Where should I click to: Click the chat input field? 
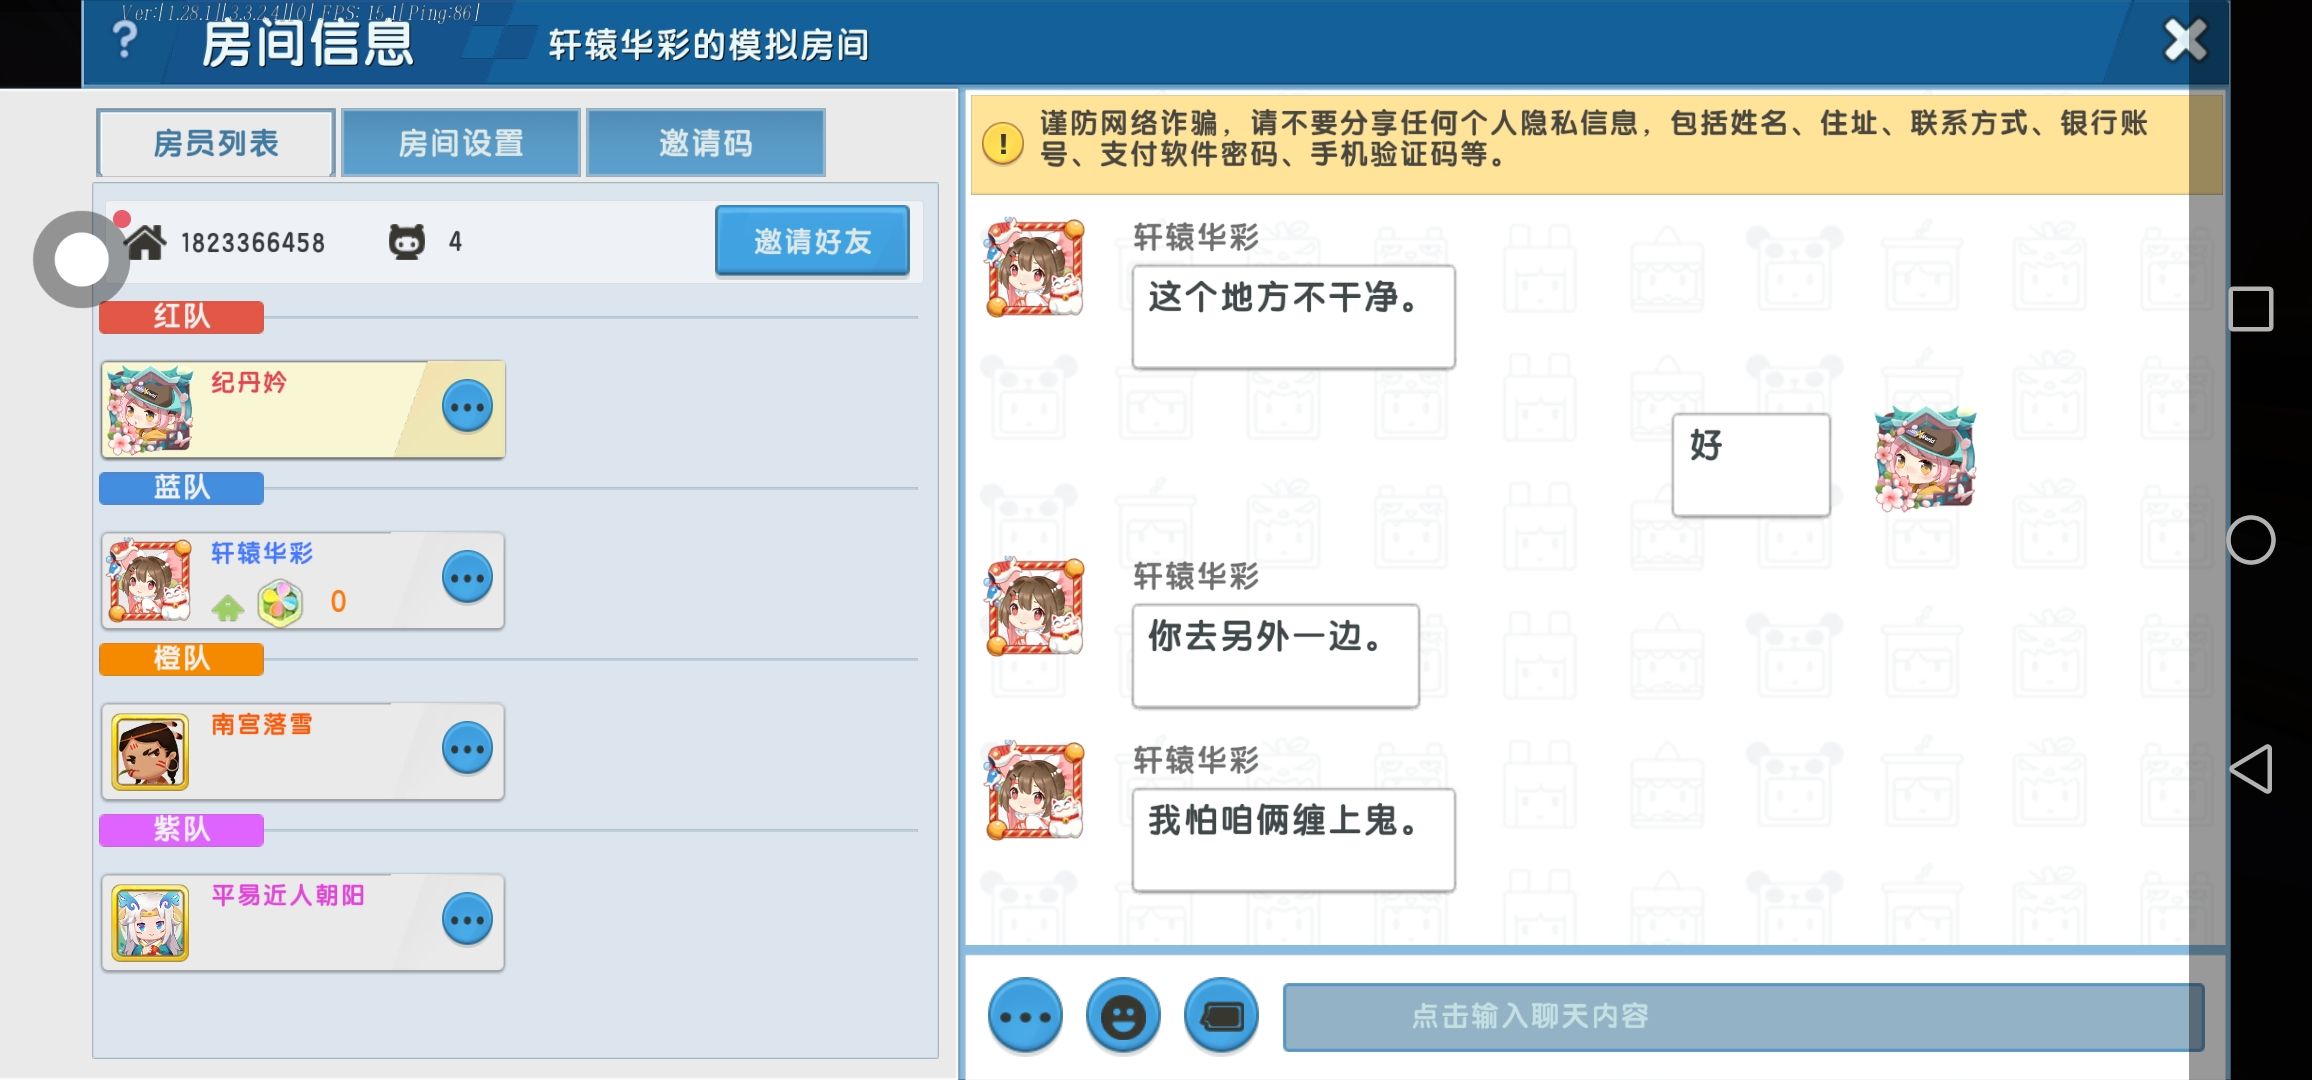pyautogui.click(x=1742, y=1016)
